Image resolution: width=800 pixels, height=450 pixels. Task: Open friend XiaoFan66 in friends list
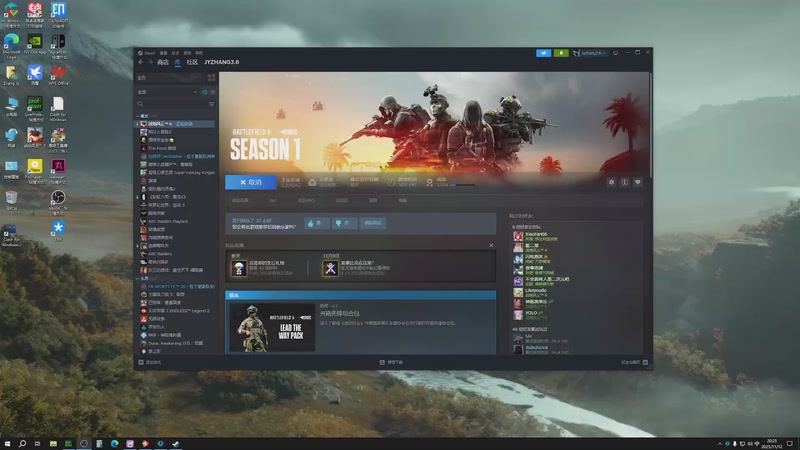tap(536, 236)
